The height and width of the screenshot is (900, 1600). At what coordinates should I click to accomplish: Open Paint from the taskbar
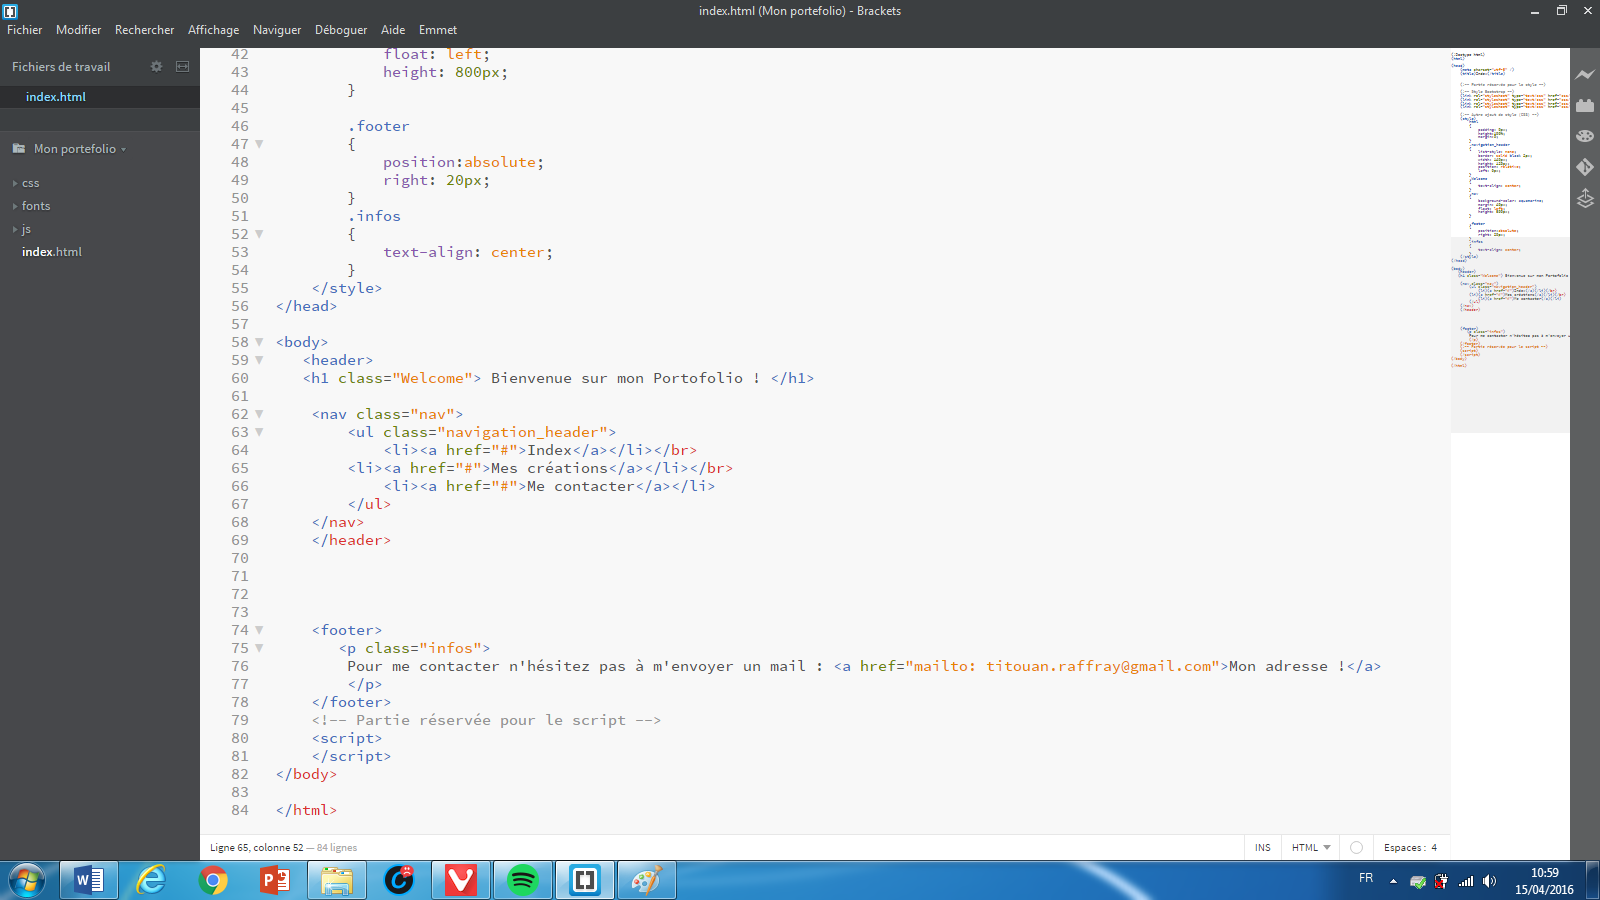[x=647, y=880]
